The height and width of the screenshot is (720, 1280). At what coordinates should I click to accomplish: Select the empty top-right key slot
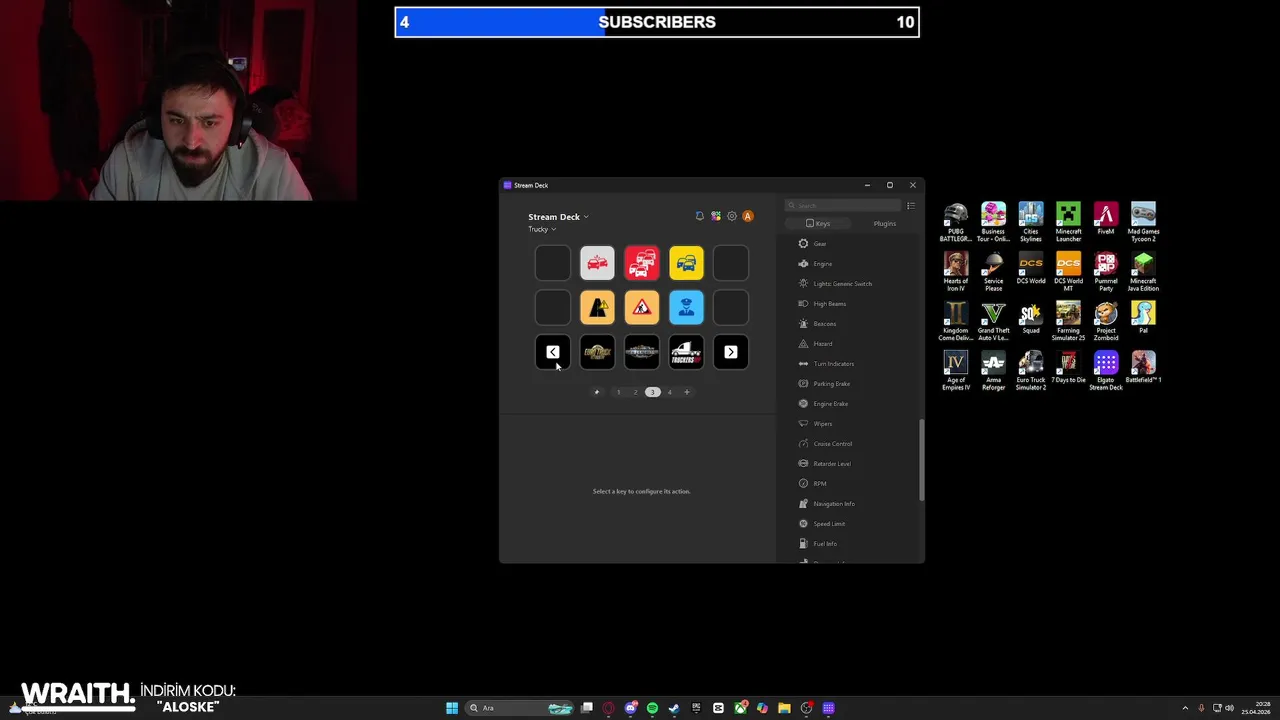click(731, 263)
